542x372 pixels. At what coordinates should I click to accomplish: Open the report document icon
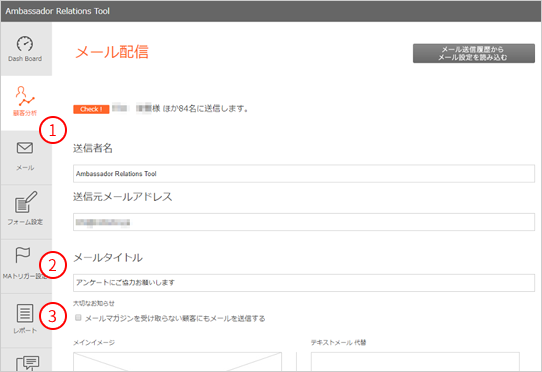point(25,313)
